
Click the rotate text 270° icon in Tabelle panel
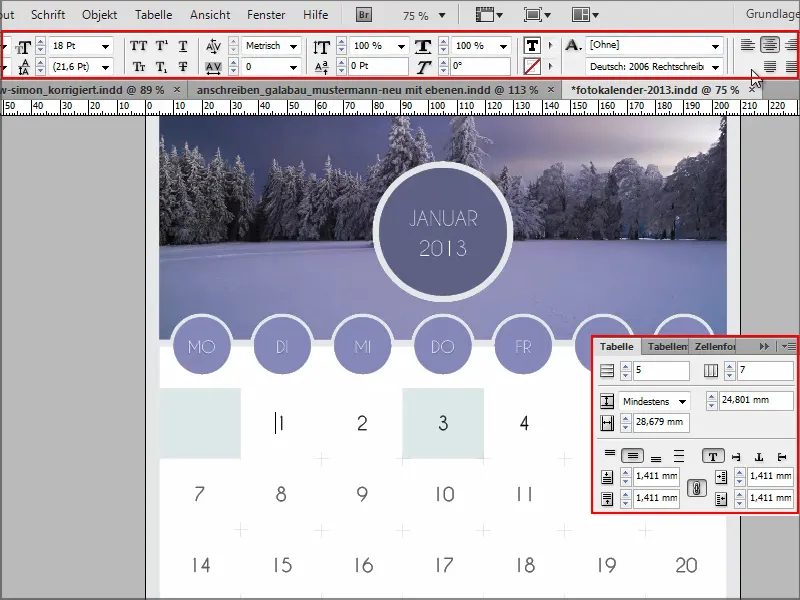point(782,457)
